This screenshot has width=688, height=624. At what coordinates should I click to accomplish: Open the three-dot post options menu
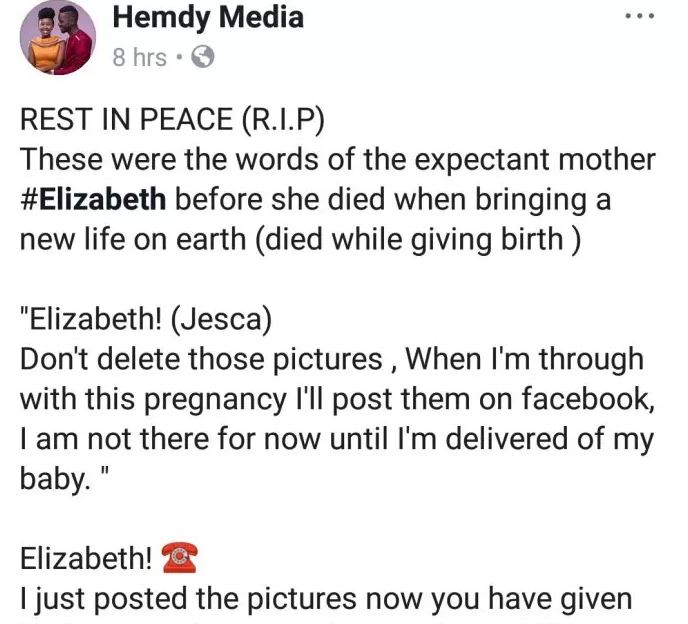[x=640, y=17]
